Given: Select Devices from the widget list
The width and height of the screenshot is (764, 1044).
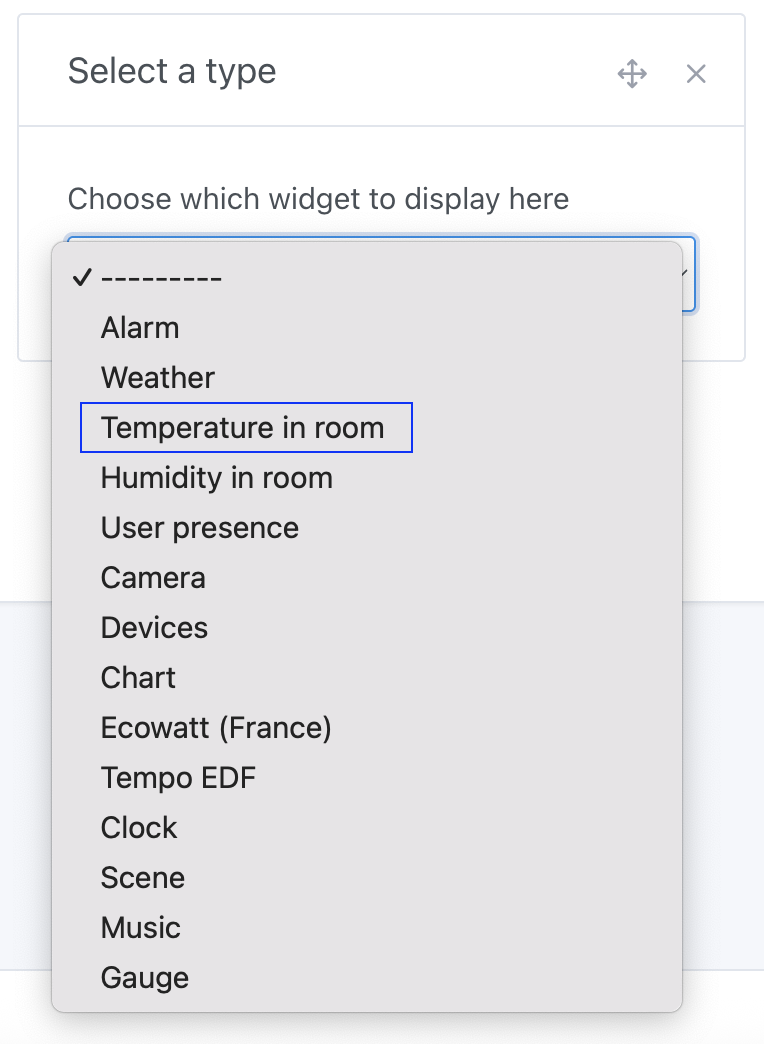Looking at the screenshot, I should tap(154, 627).
